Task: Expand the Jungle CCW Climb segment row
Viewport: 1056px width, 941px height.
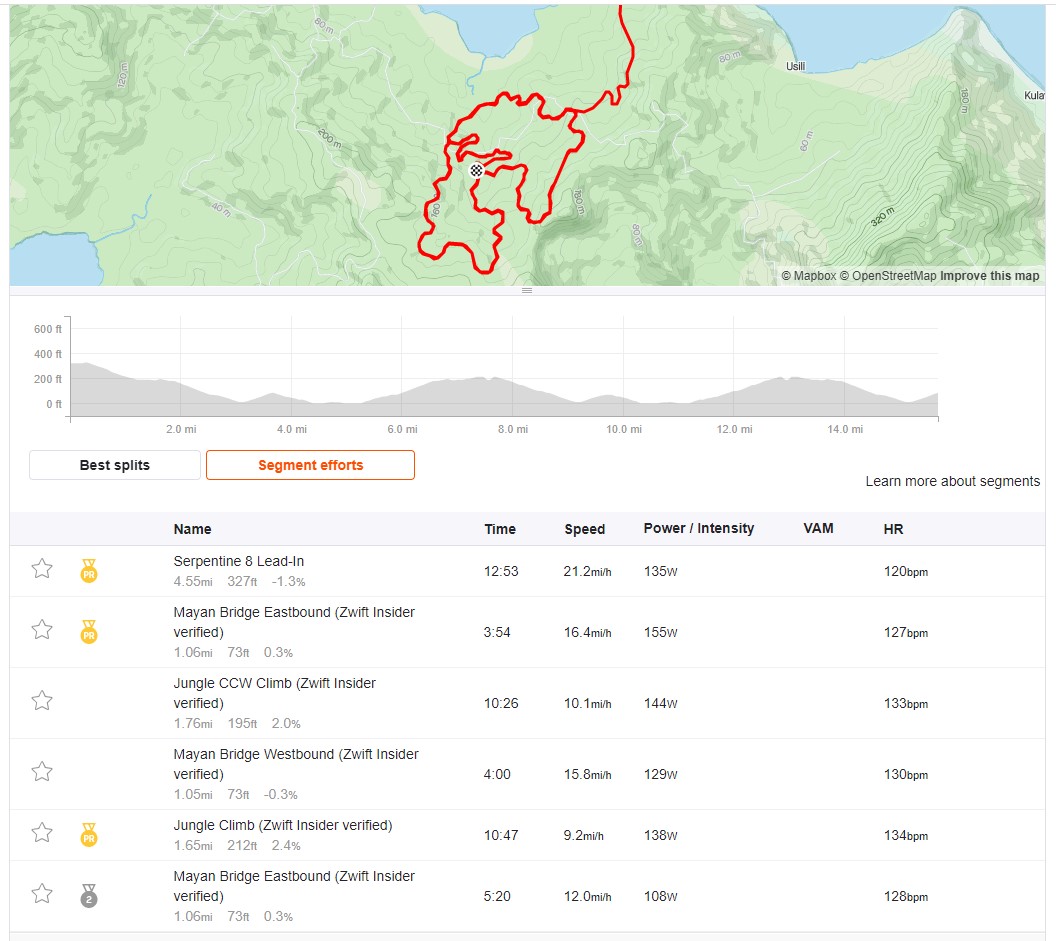Action: tap(527, 703)
